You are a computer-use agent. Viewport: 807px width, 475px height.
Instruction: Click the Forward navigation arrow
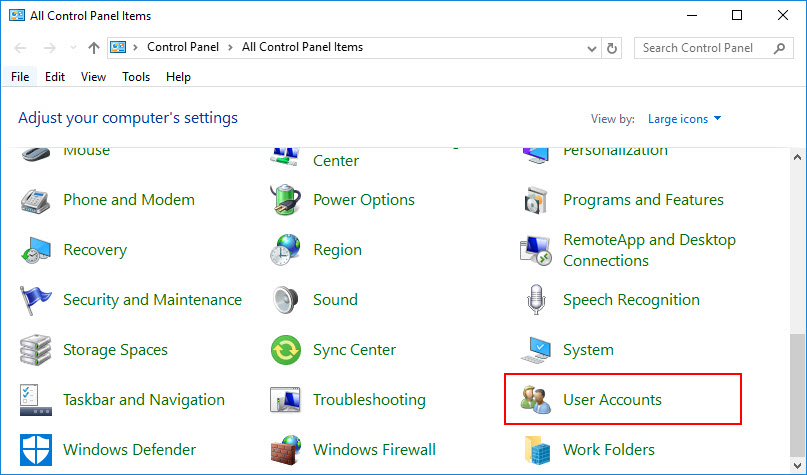pyautogui.click(x=49, y=48)
